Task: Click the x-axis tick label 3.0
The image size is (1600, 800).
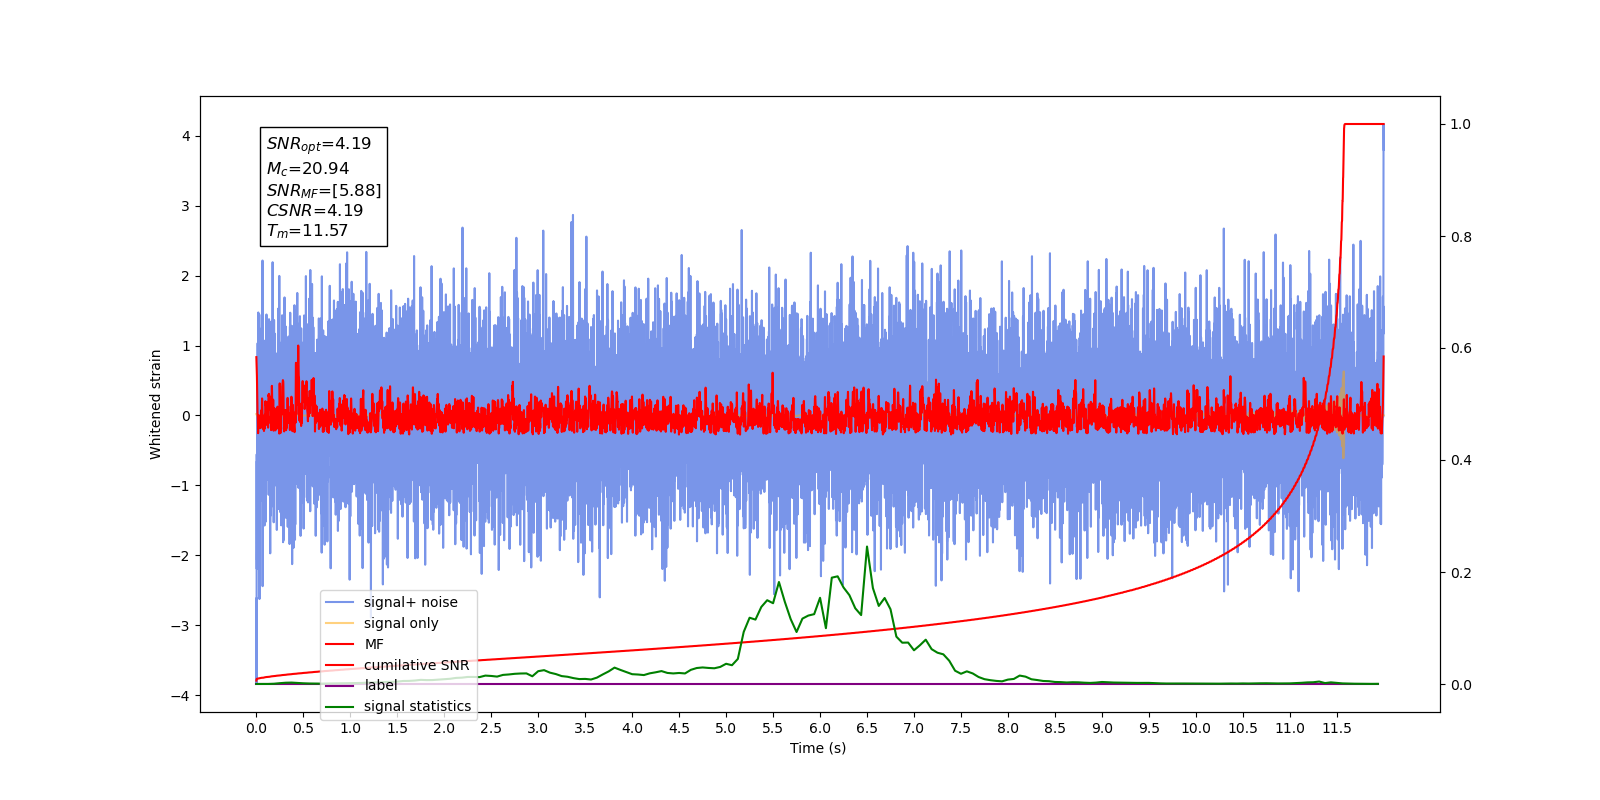Action: coord(538,728)
